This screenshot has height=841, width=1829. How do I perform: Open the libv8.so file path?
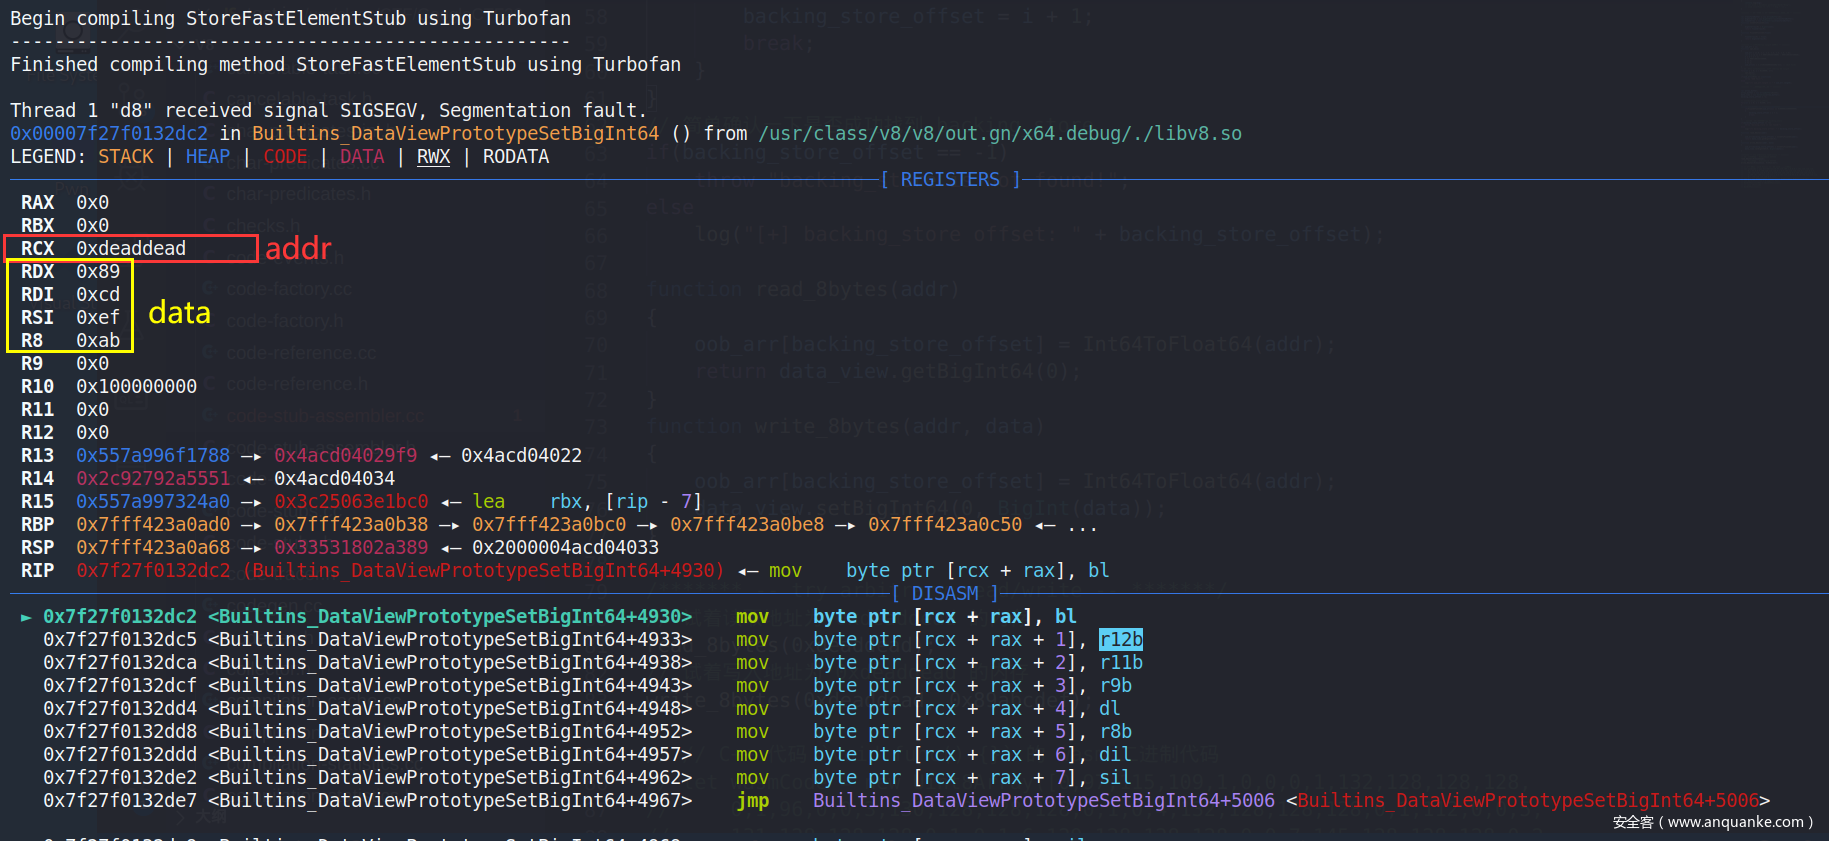1000,134
